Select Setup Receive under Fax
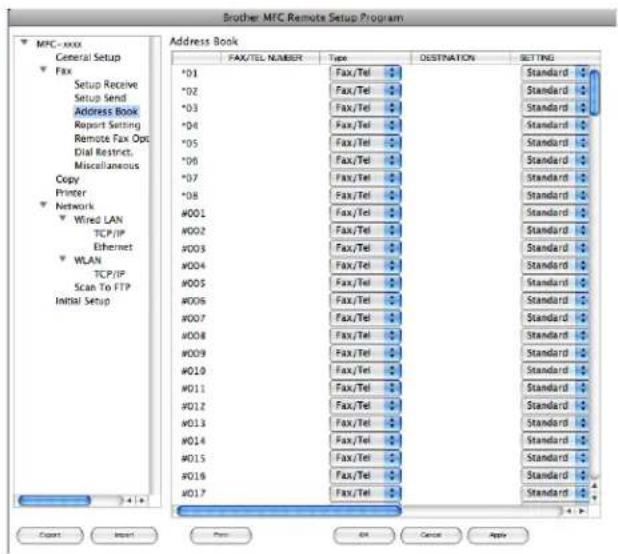This screenshot has width=618, height=554. [x=106, y=84]
